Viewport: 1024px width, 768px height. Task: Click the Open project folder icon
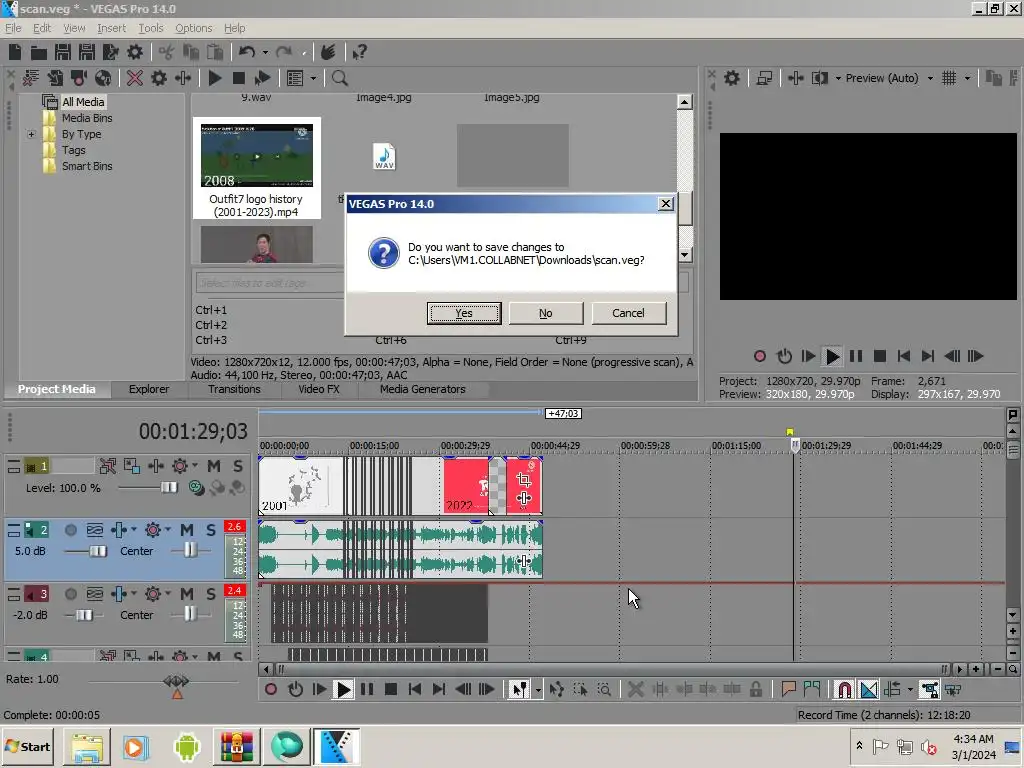(39, 52)
